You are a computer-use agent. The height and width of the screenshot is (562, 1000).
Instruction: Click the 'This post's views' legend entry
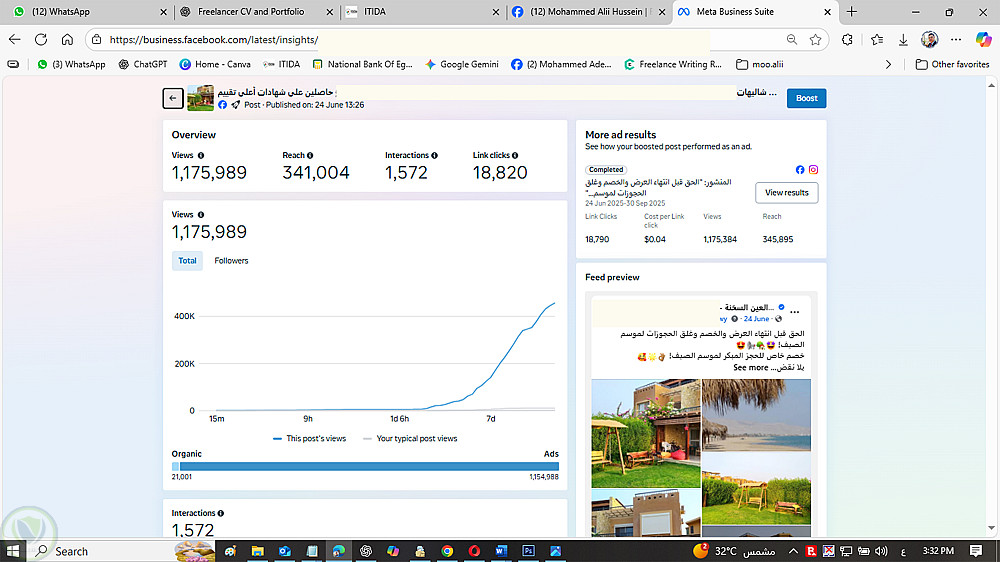point(309,438)
